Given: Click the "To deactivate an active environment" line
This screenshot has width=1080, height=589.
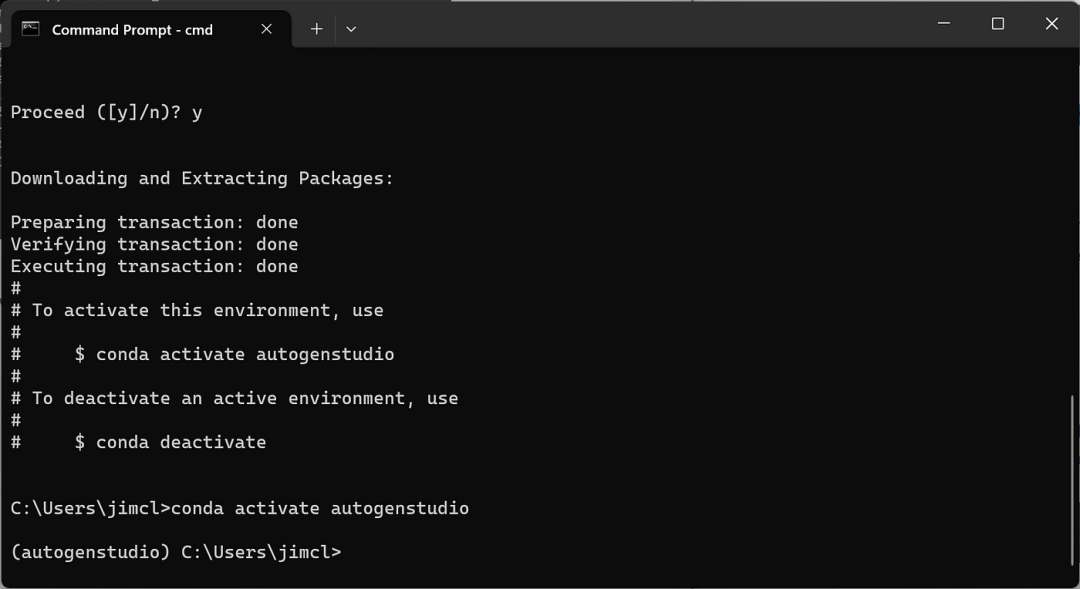Looking at the screenshot, I should coord(244,399).
